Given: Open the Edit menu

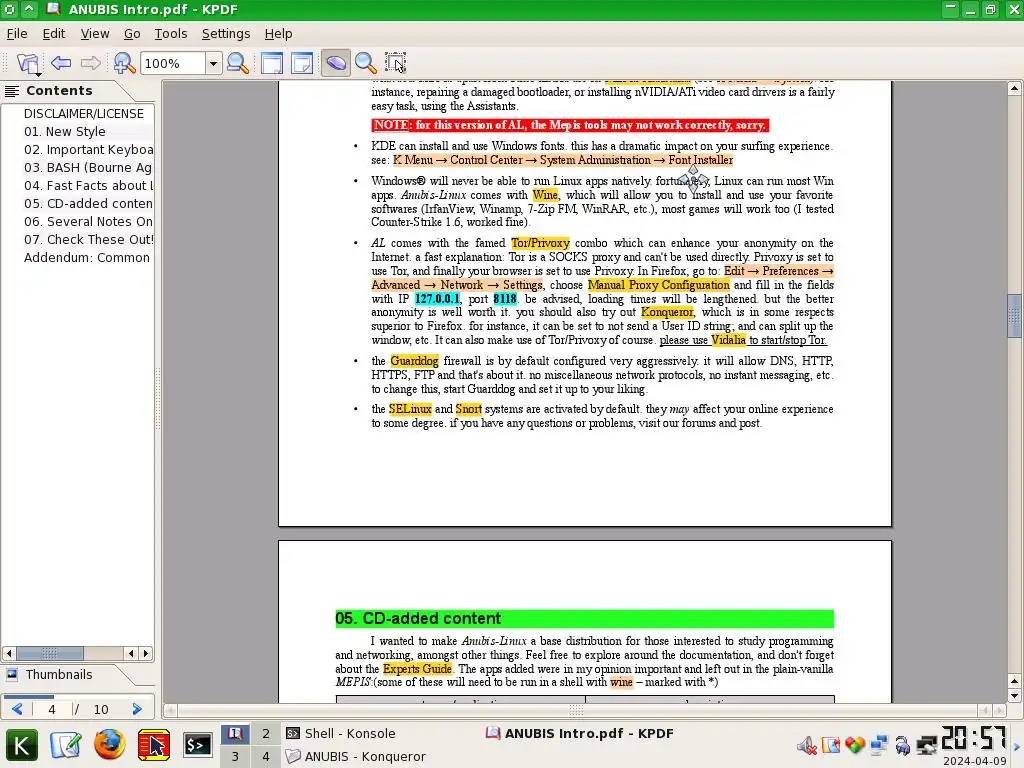Looking at the screenshot, I should [54, 33].
